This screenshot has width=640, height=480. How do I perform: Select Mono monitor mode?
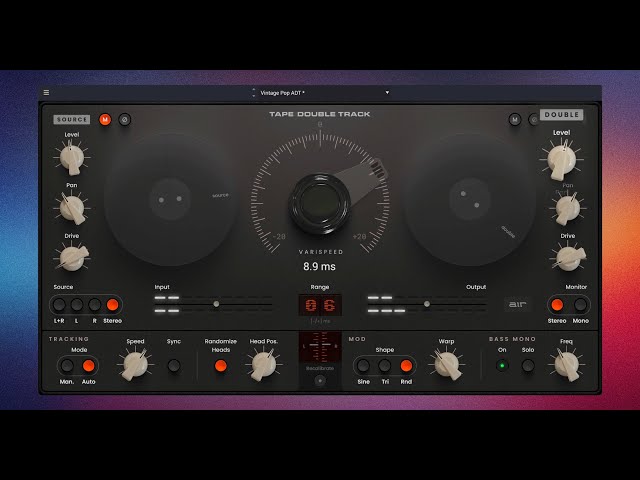[x=580, y=304]
